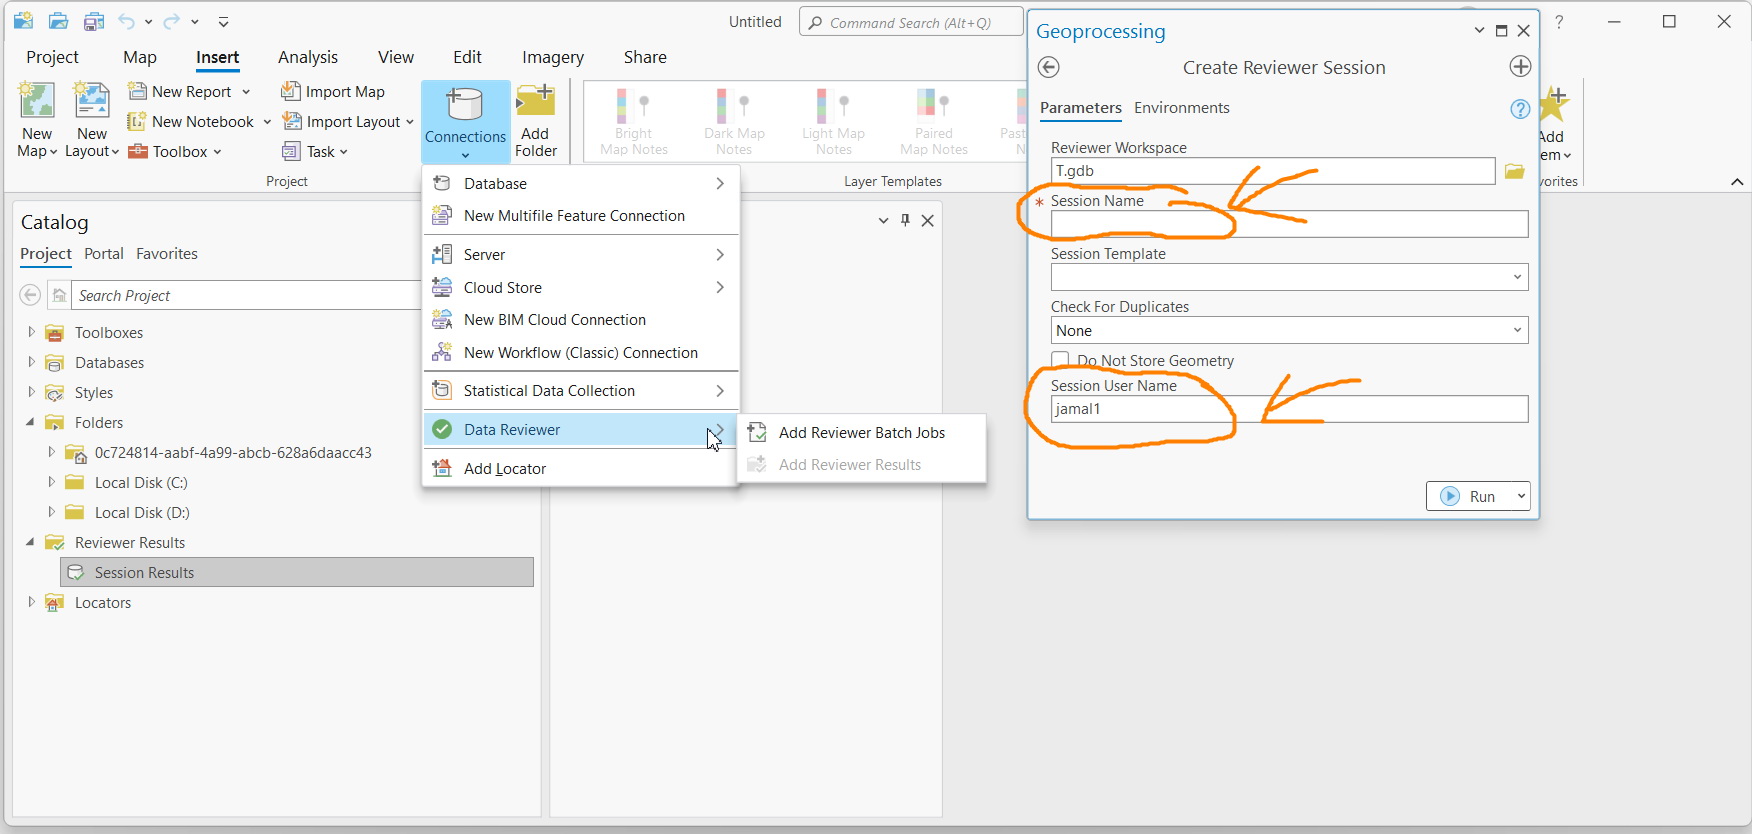Screen dimensions: 1752x834
Task: Click the add plus icon in Geoprocessing header
Action: (1520, 67)
